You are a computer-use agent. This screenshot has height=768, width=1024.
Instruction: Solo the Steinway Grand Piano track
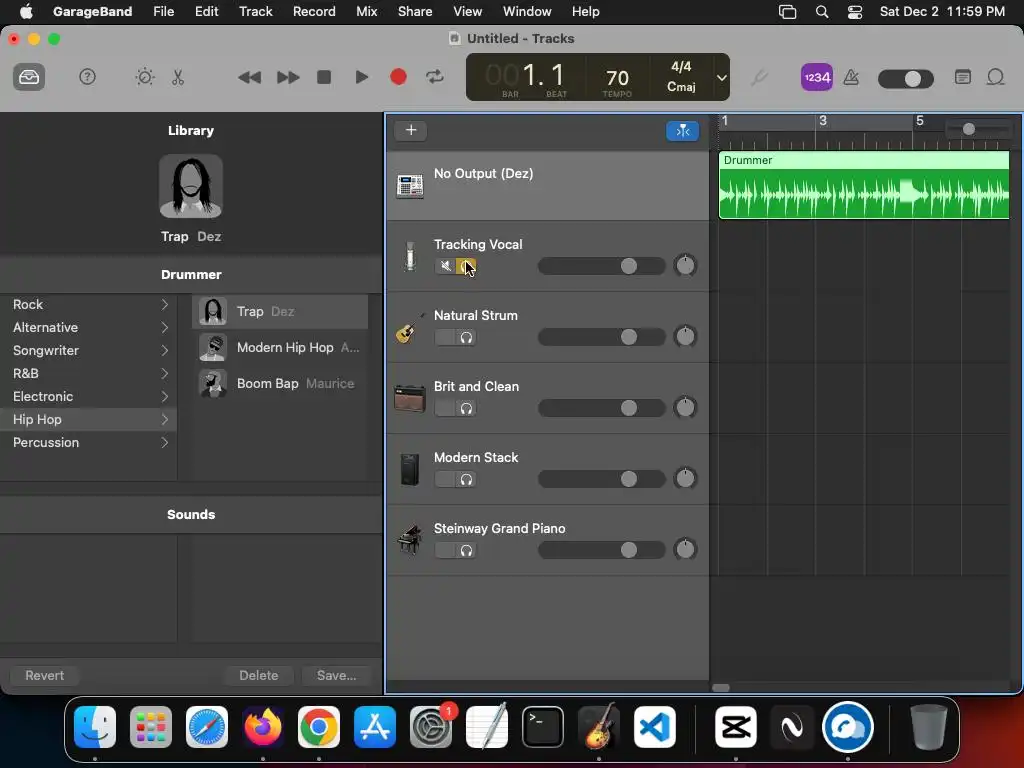point(466,551)
